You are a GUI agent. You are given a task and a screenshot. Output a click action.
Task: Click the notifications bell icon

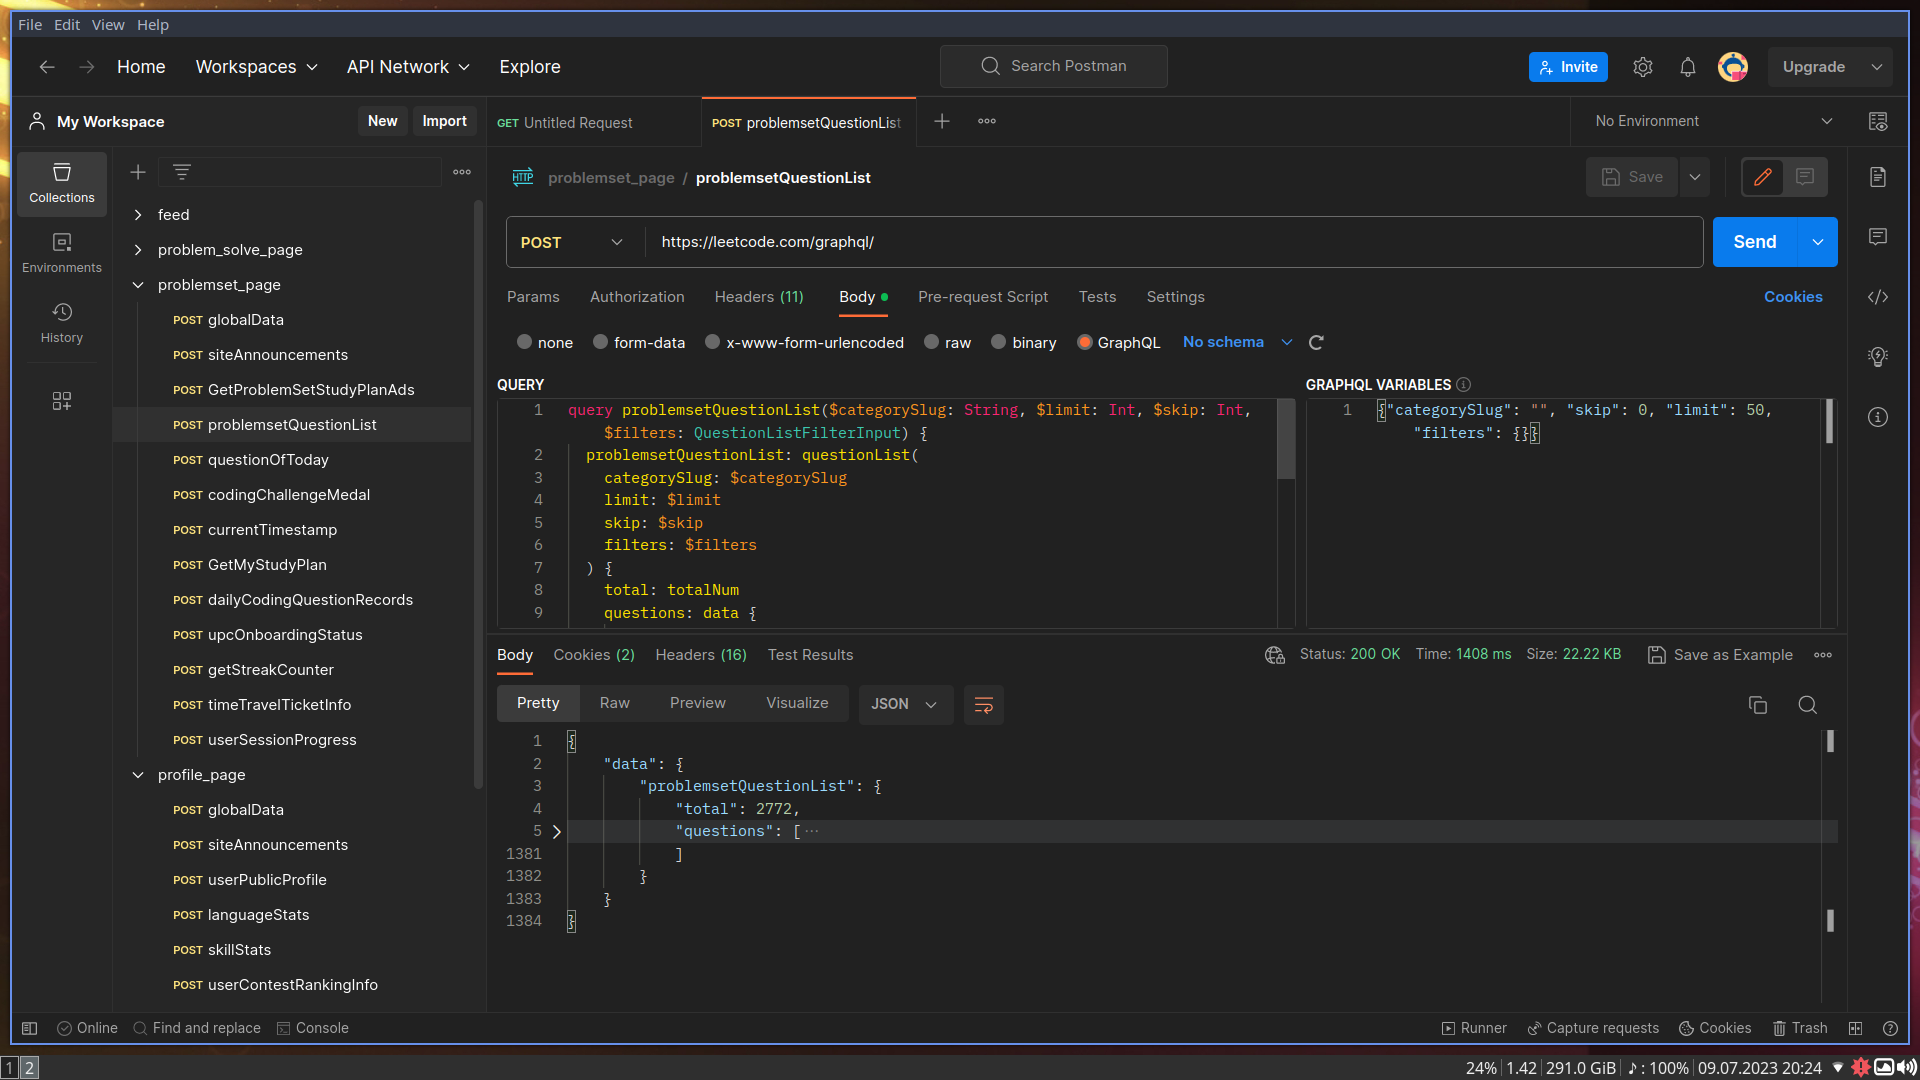coord(1688,67)
